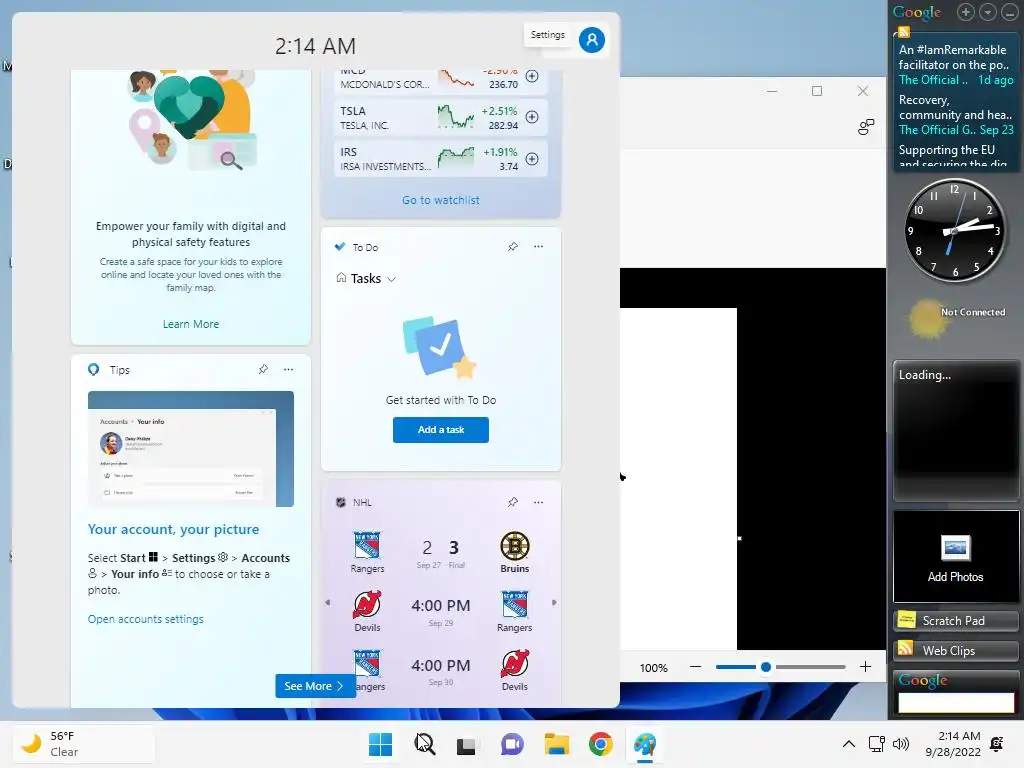
Task: Add IRS stock to watchlist
Action: (x=532, y=159)
